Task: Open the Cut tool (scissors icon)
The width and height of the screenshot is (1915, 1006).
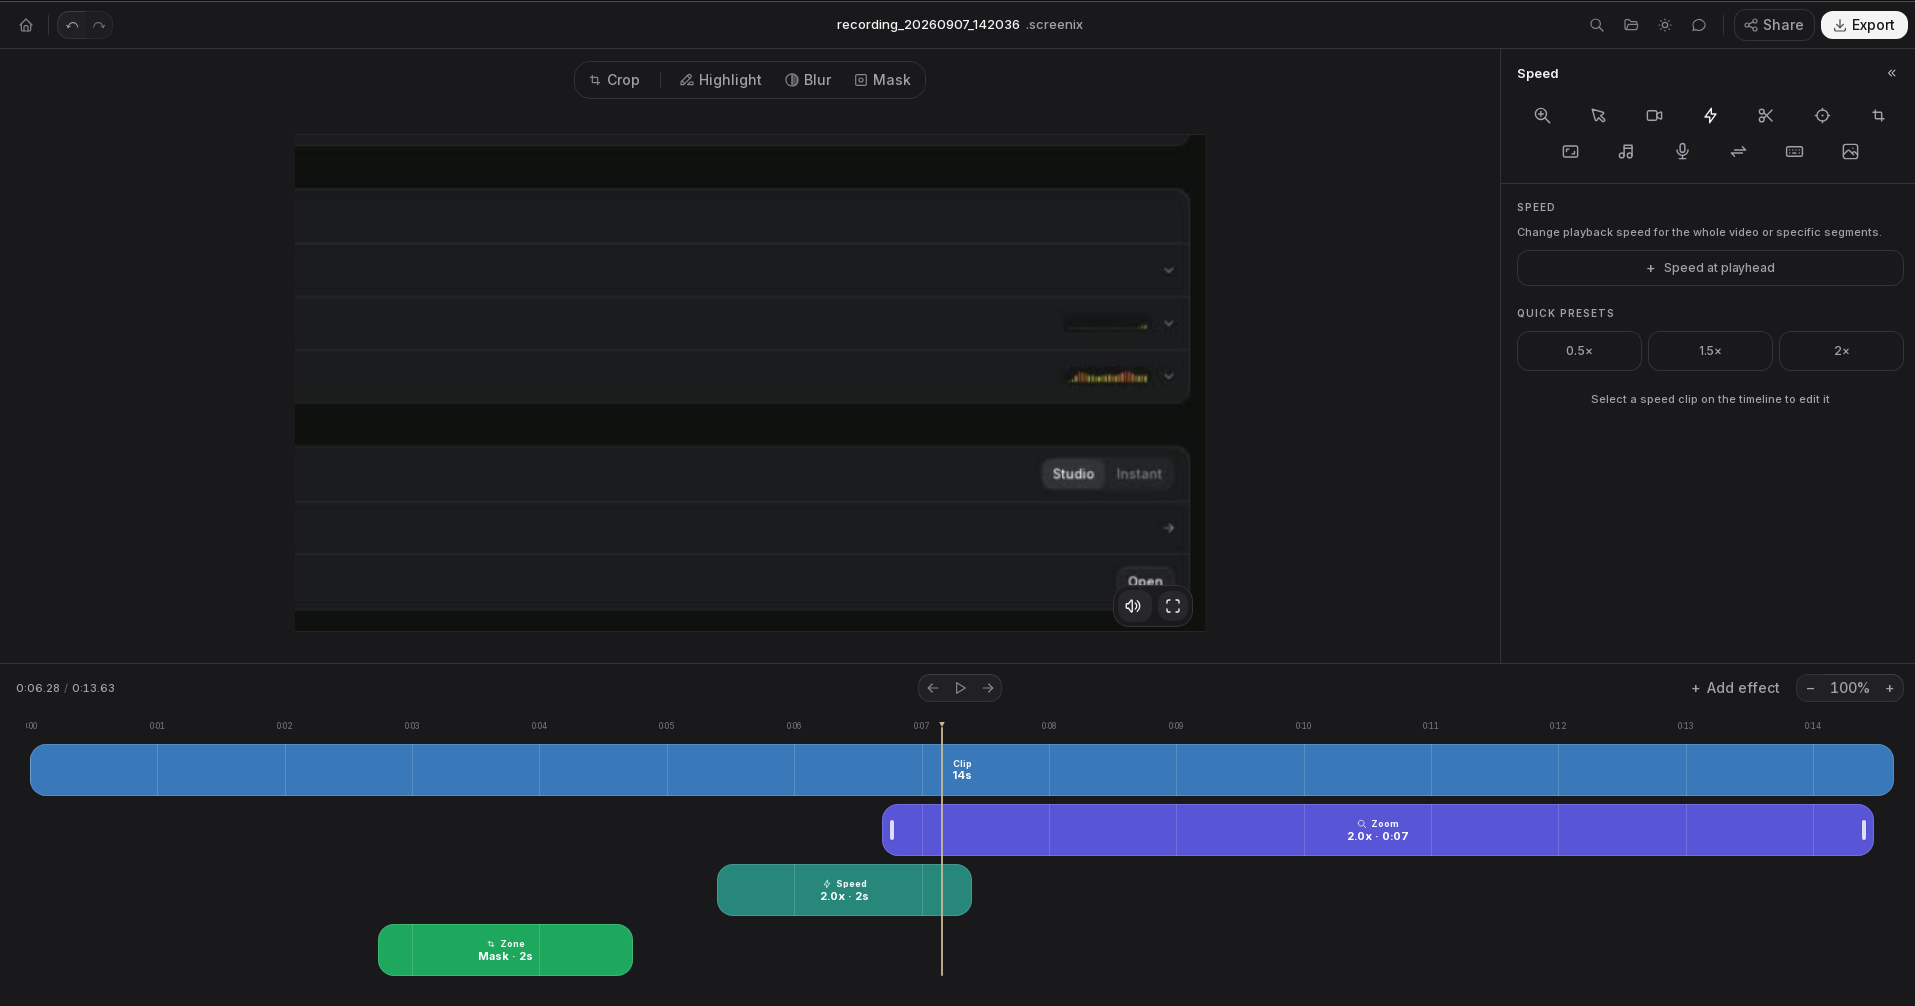Action: 1766,116
